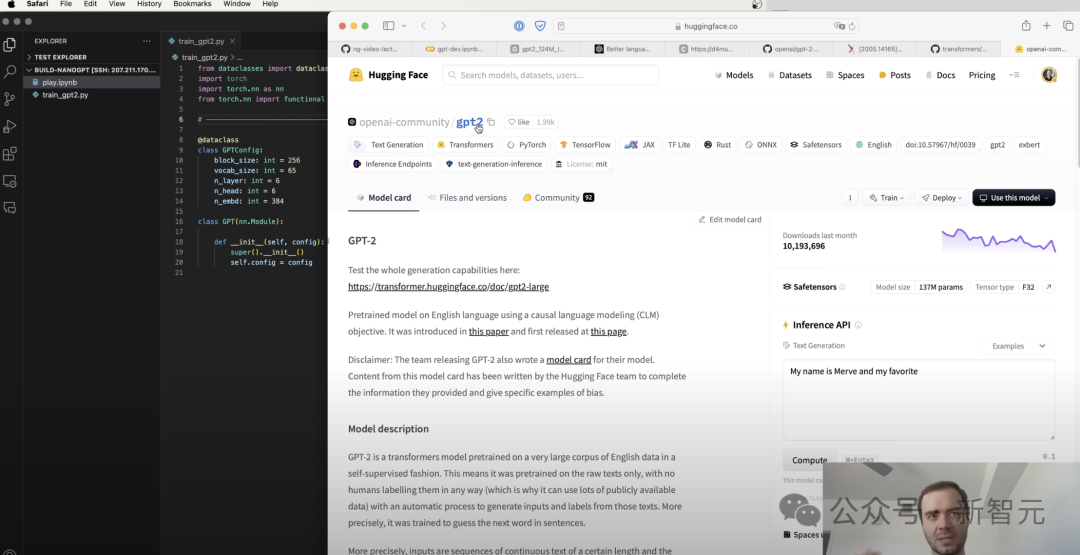Open the Extensions view icon
Viewport: 1080px width, 555px height.
[10, 154]
